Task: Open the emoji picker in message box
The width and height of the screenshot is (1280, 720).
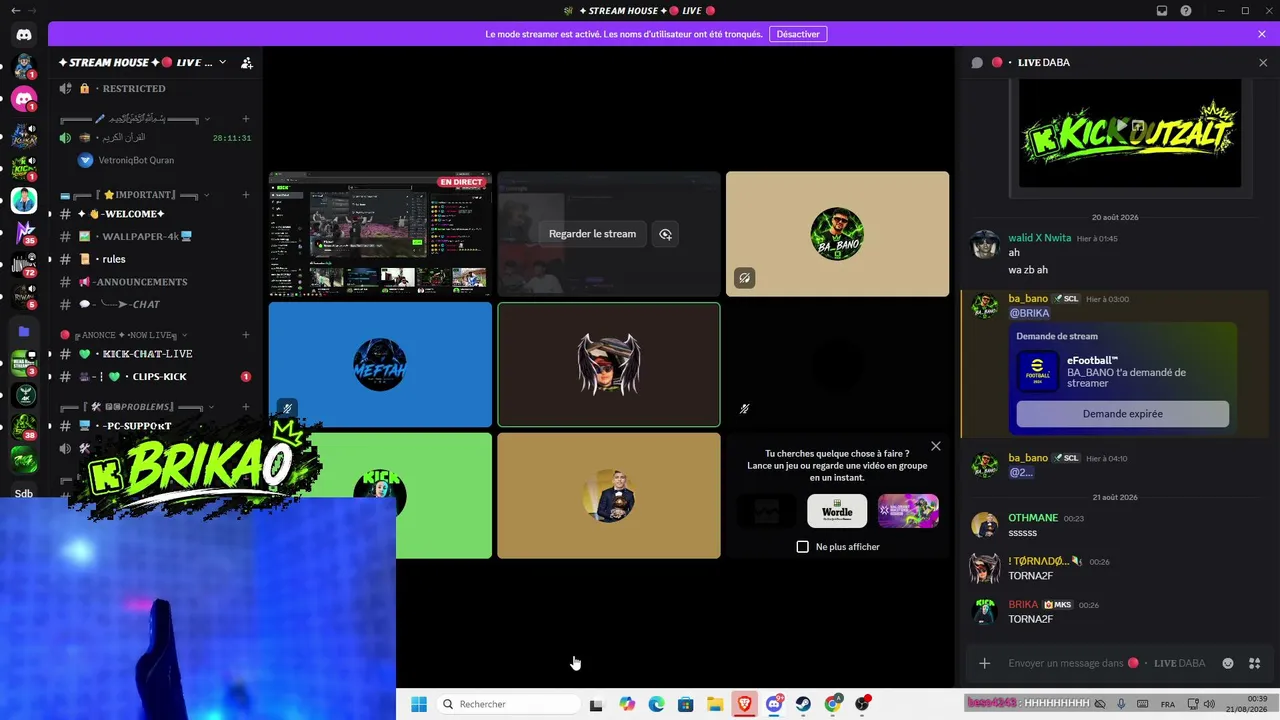Action: [x=1228, y=663]
